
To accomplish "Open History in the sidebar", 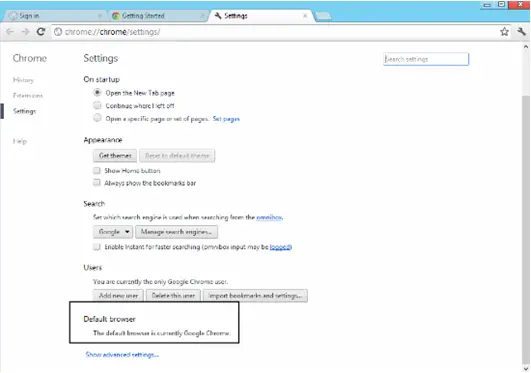I will [x=23, y=80].
